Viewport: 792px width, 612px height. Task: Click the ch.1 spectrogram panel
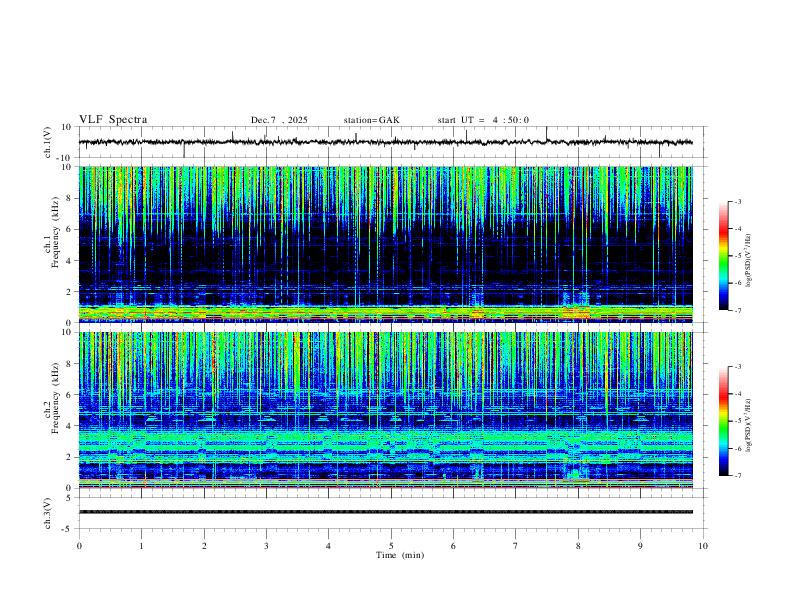click(x=385, y=244)
